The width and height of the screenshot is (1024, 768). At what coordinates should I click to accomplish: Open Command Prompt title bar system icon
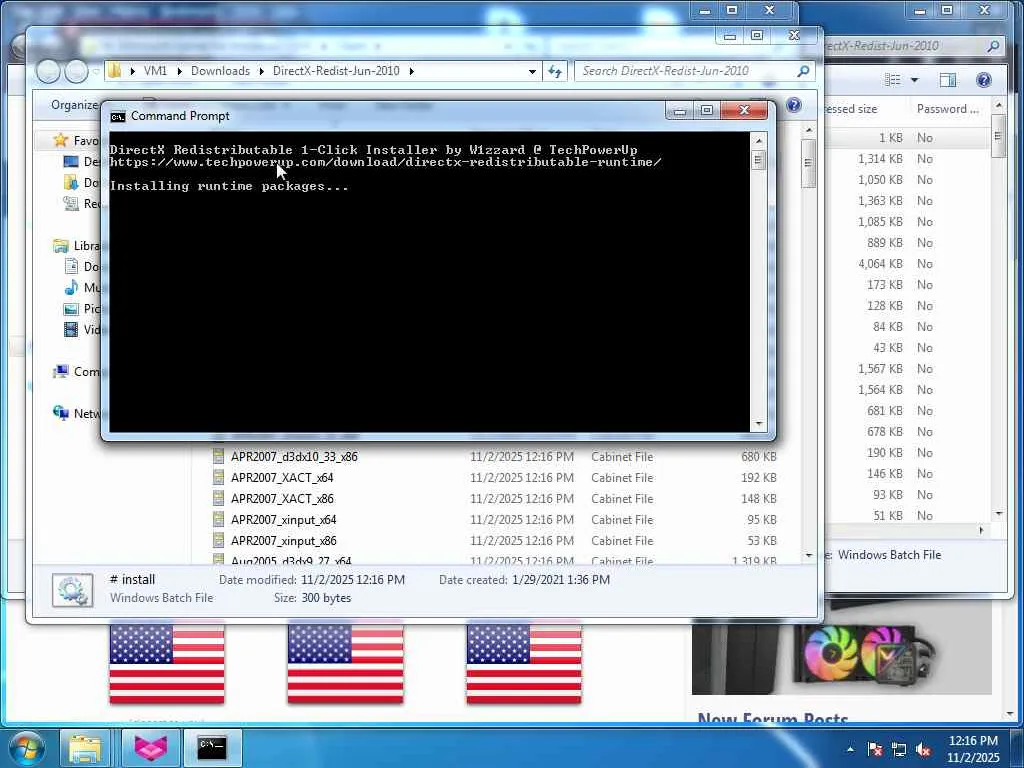pyautogui.click(x=118, y=116)
